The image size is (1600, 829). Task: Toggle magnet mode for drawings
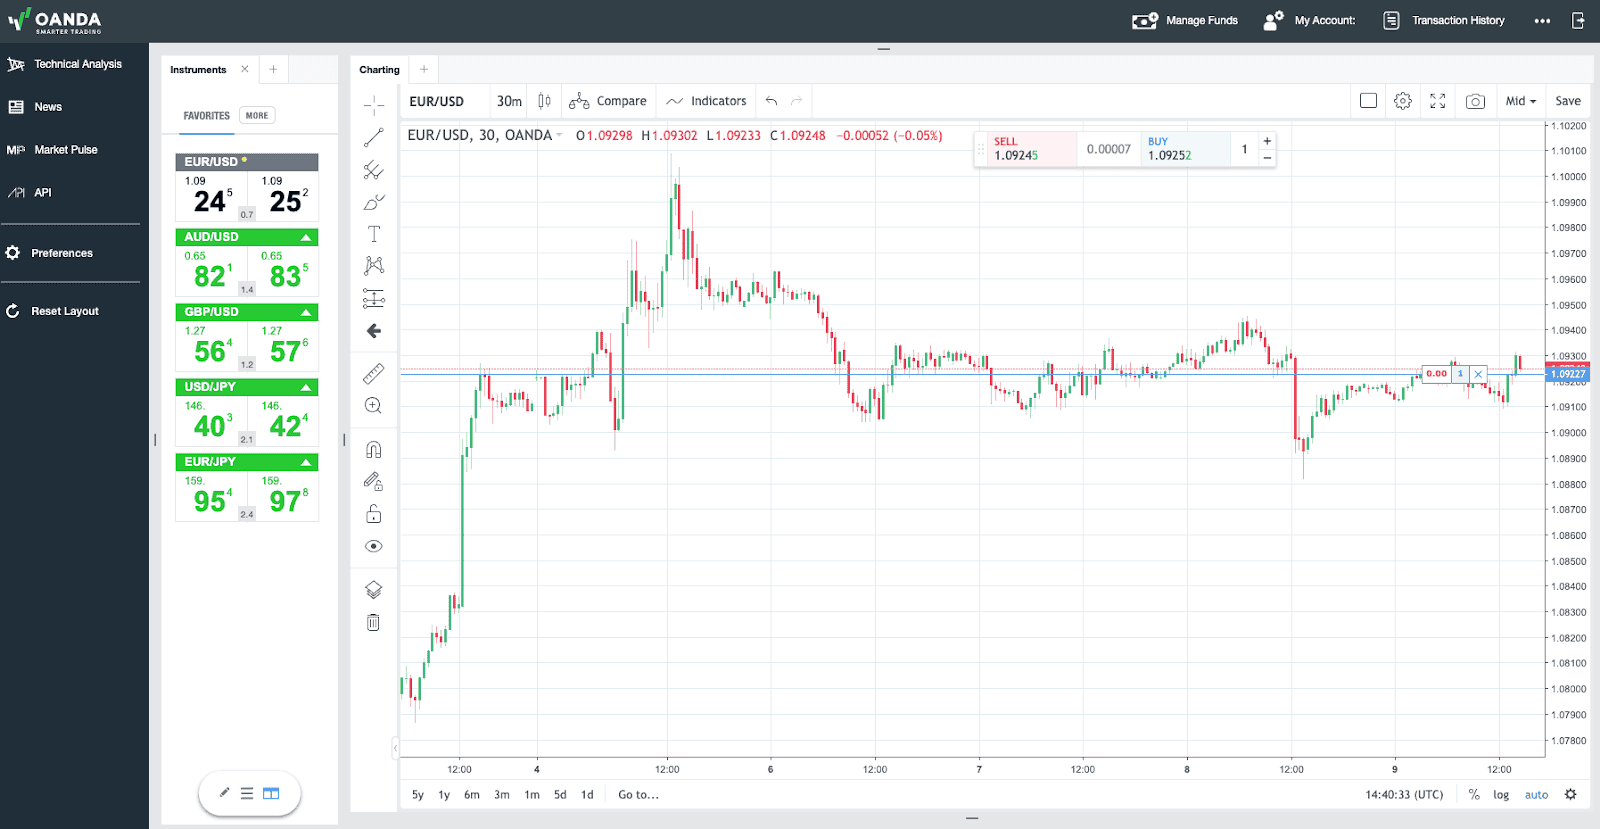(374, 450)
